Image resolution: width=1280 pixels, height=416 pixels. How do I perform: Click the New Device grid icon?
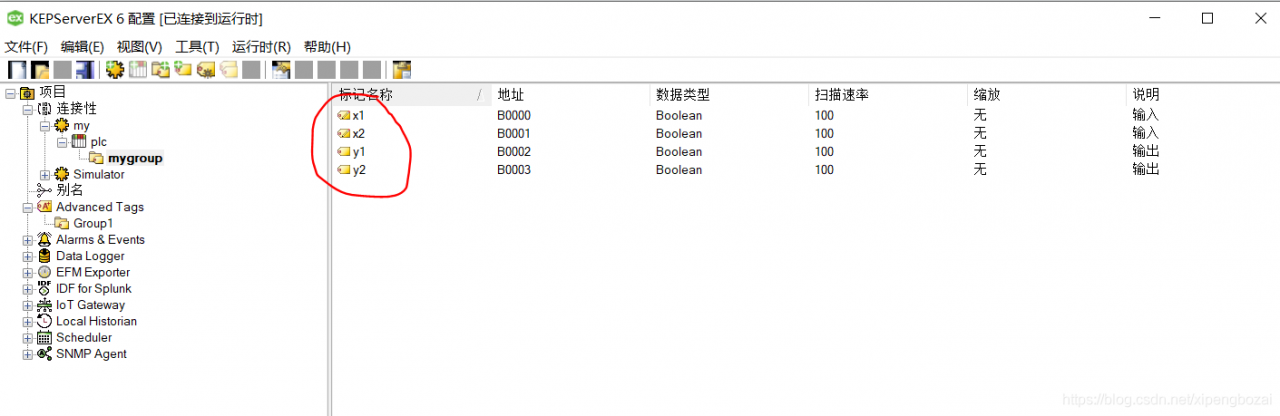[x=137, y=69]
